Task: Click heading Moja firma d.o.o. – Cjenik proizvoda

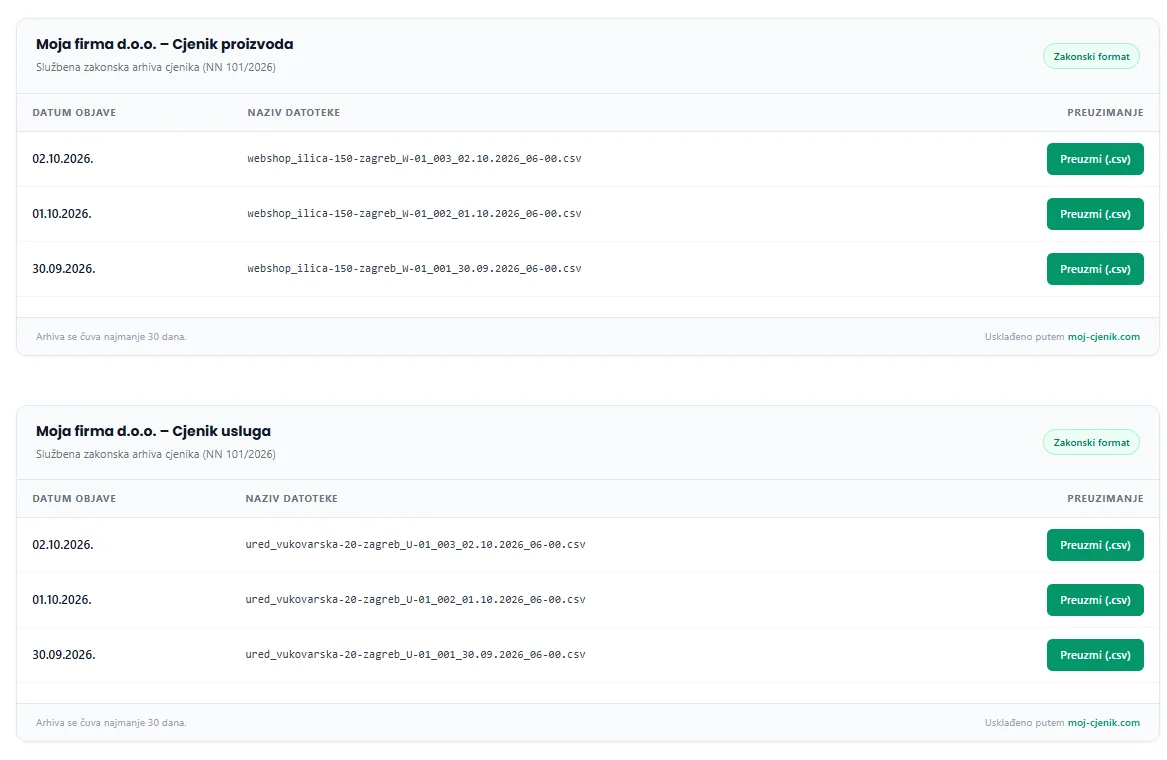Action: 164,45
